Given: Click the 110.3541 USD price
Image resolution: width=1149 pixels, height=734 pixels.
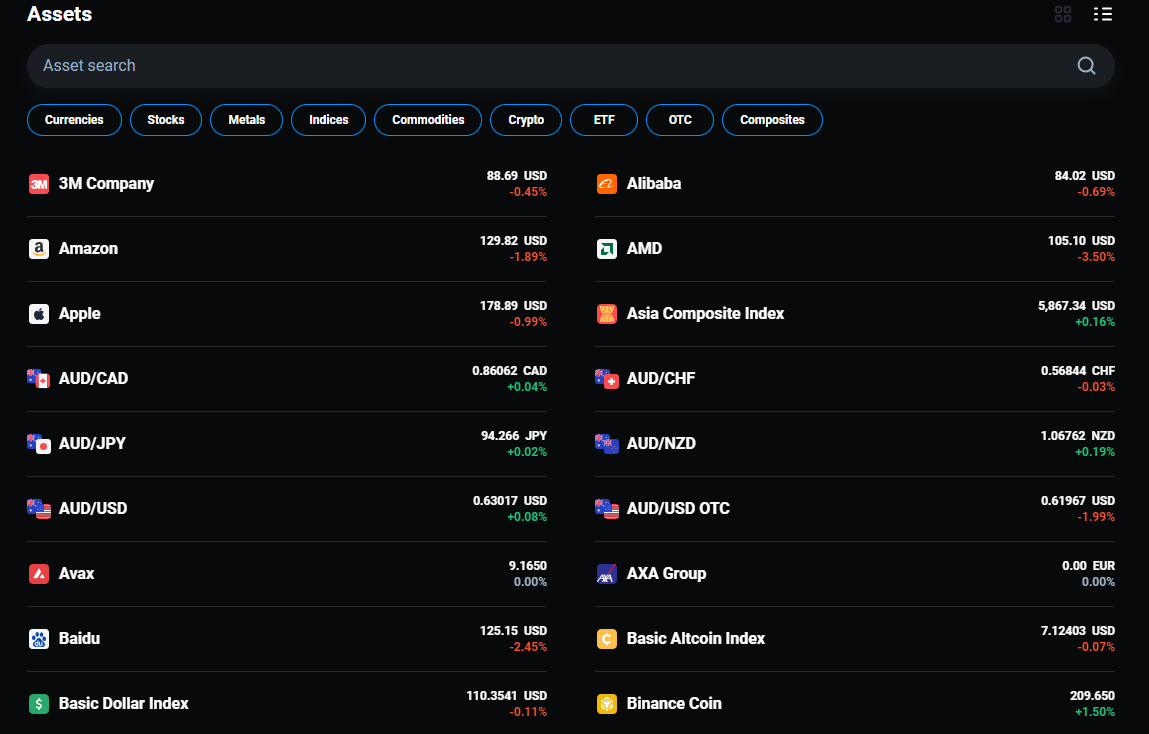Looking at the screenshot, I should click(506, 696).
